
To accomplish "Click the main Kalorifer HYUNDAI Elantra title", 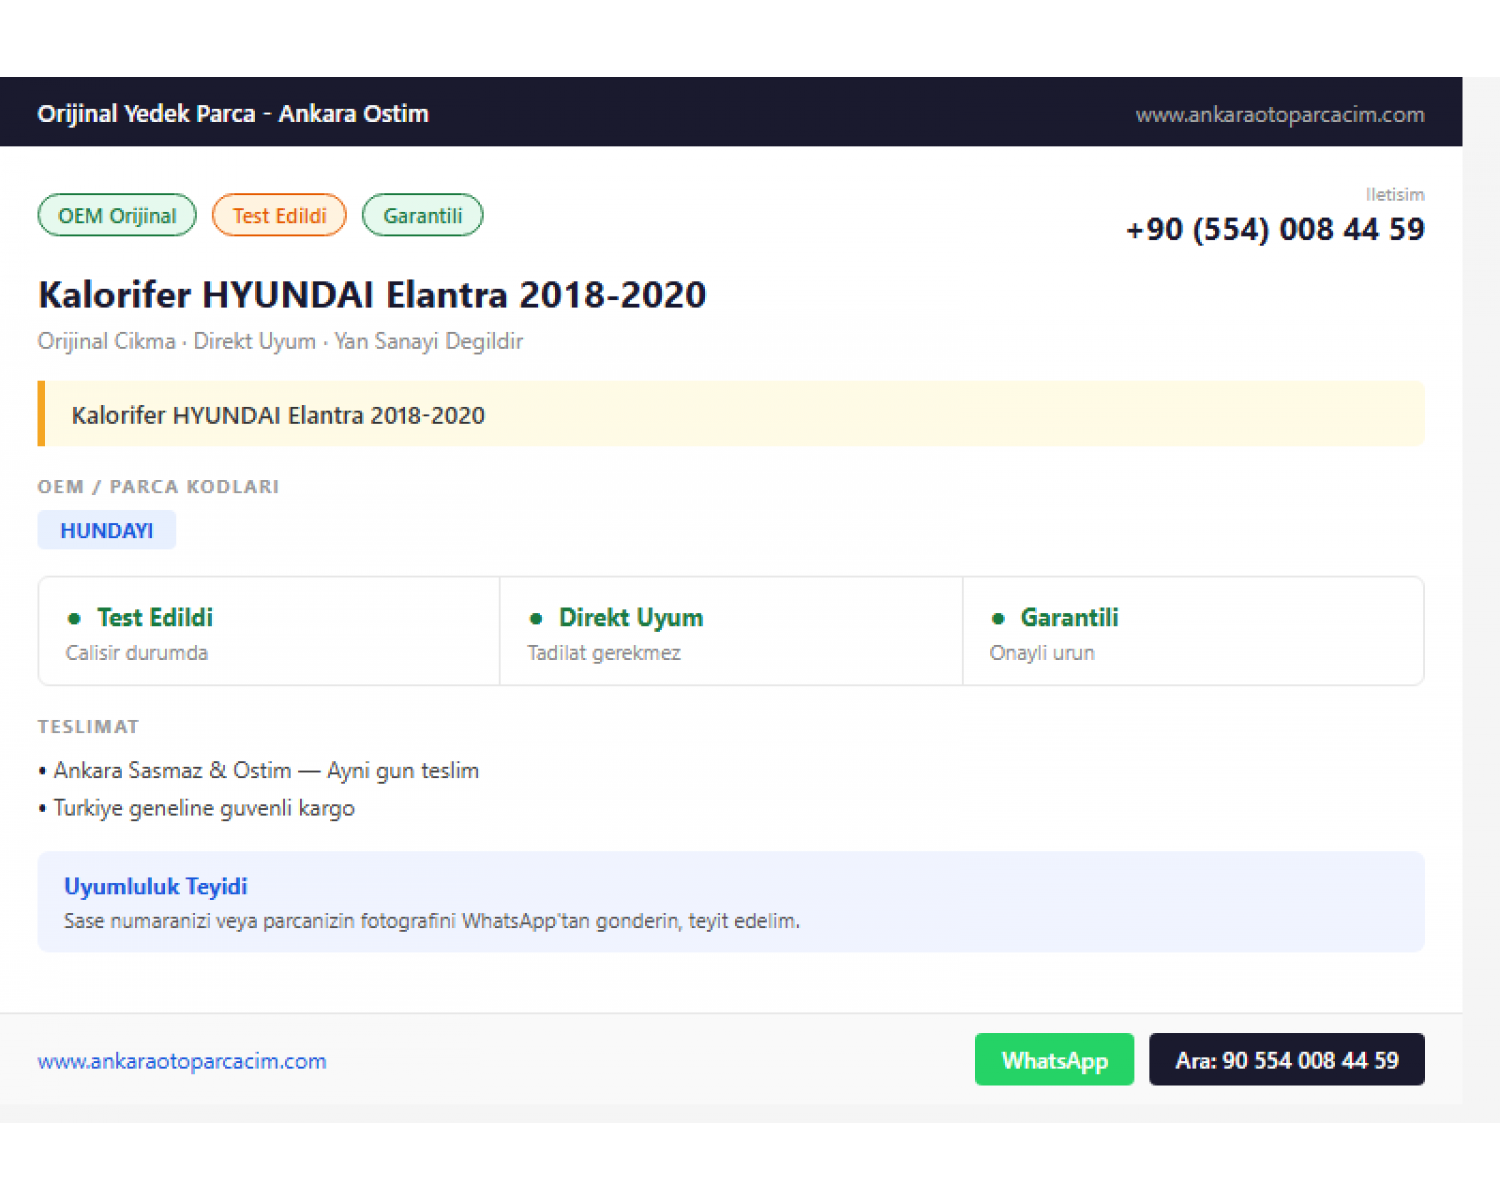I will coord(372,295).
